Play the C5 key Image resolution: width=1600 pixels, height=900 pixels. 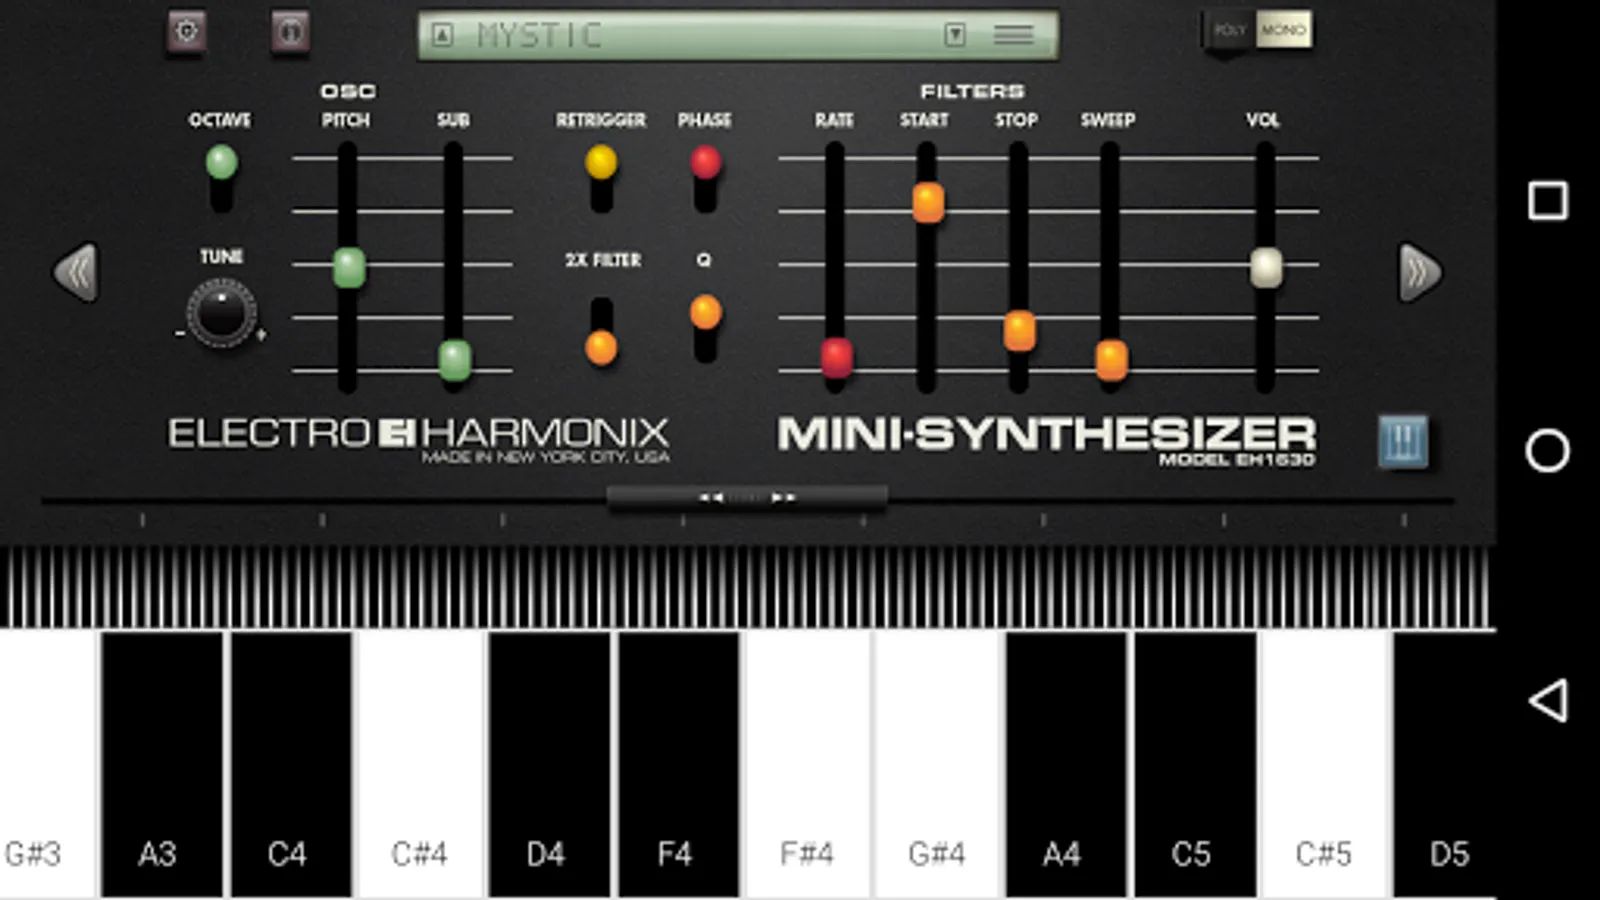click(x=1196, y=765)
